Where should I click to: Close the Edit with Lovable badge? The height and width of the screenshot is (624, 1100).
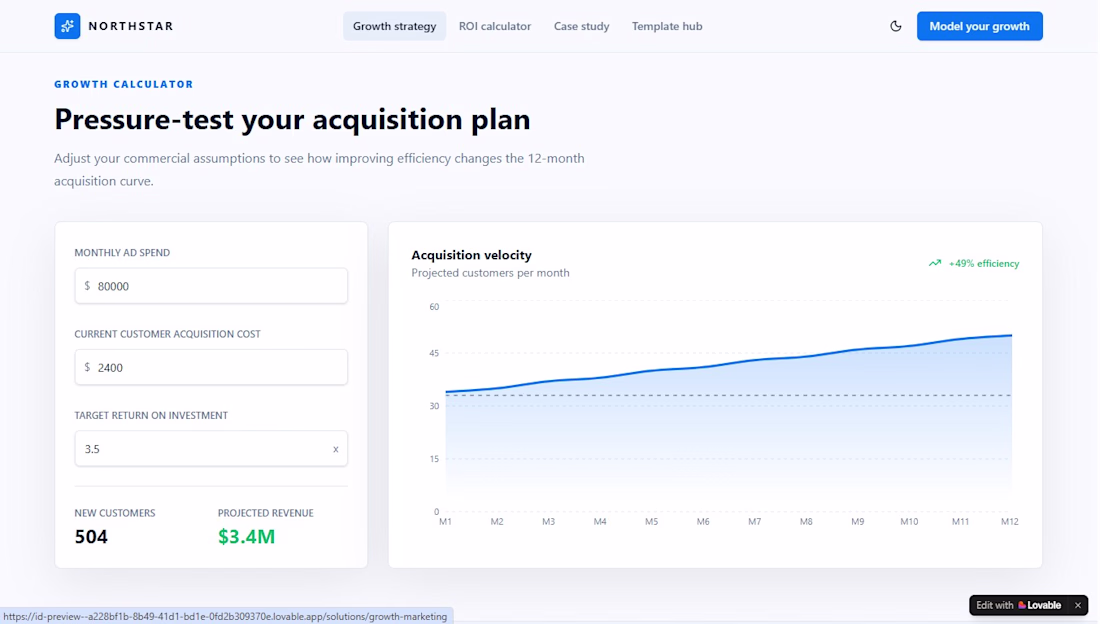[1078, 605]
